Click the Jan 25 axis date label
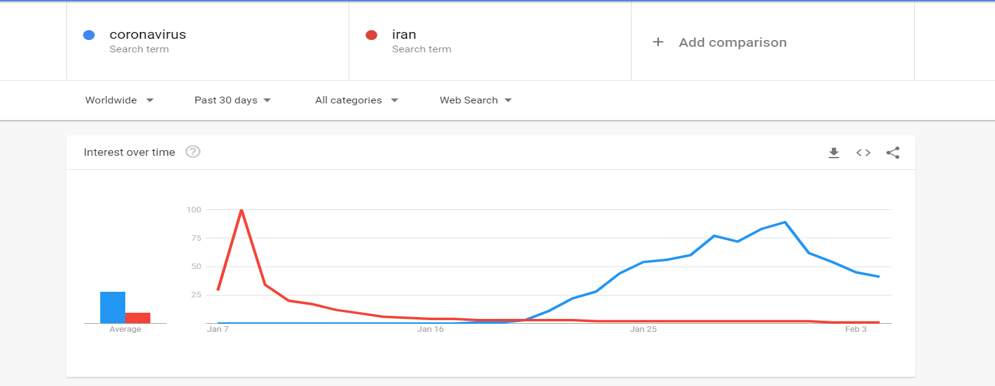 tap(643, 329)
